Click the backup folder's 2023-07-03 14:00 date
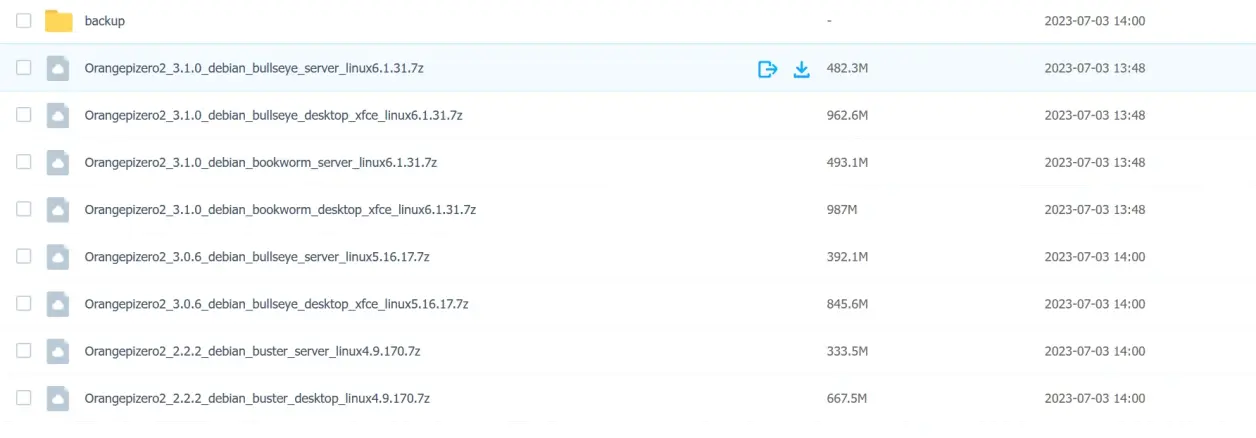The width and height of the screenshot is (1256, 438). click(x=1094, y=21)
